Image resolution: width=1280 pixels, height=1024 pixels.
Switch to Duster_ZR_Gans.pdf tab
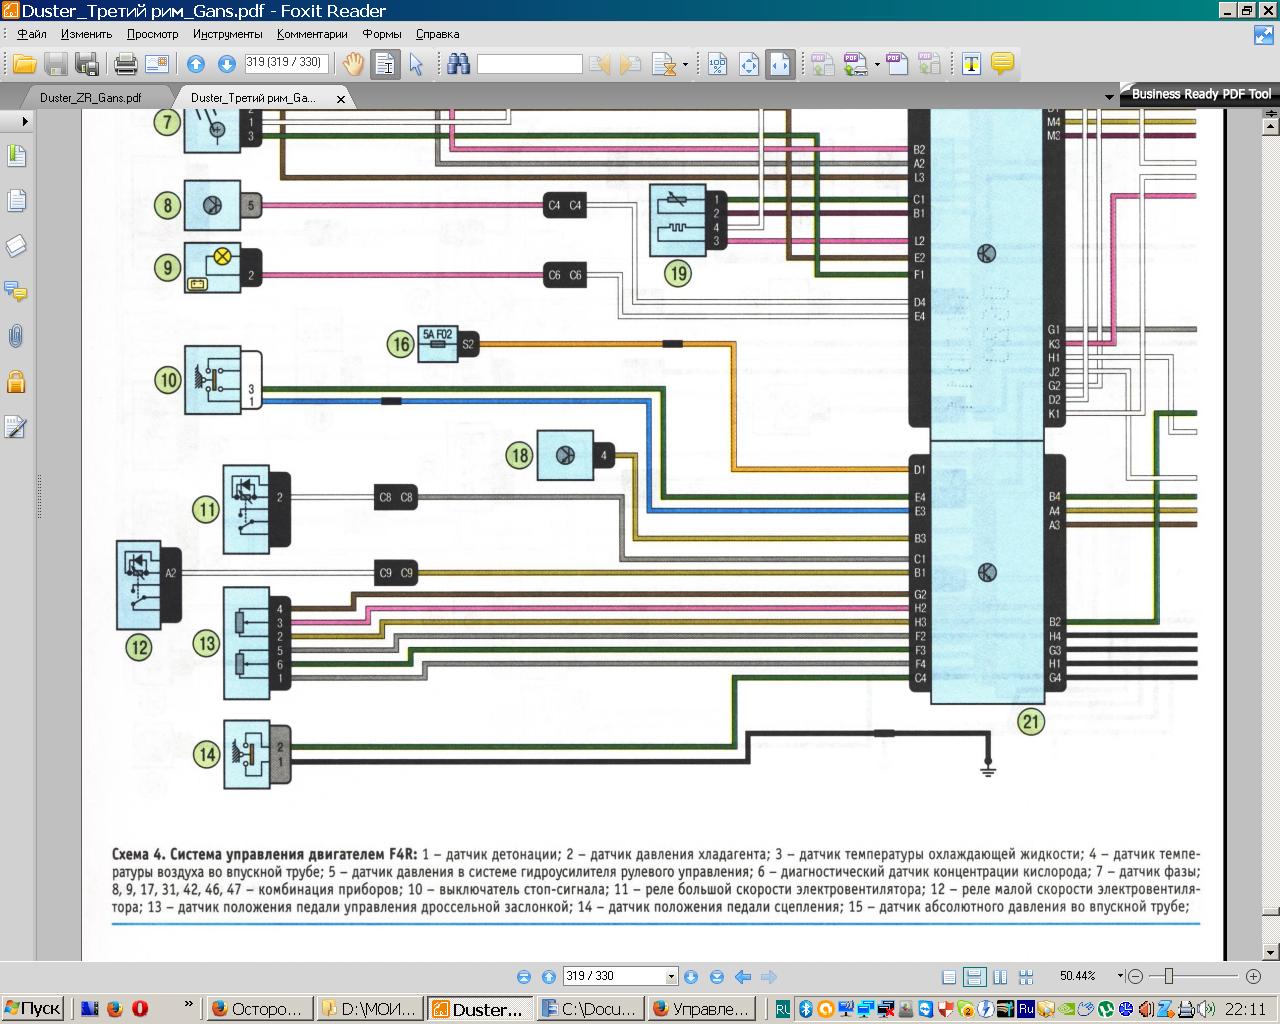(x=90, y=98)
